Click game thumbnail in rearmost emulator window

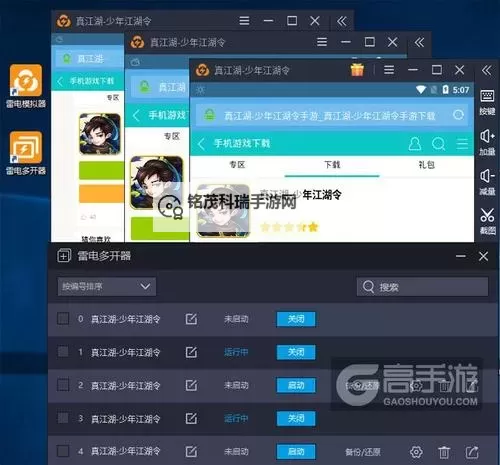pos(99,134)
